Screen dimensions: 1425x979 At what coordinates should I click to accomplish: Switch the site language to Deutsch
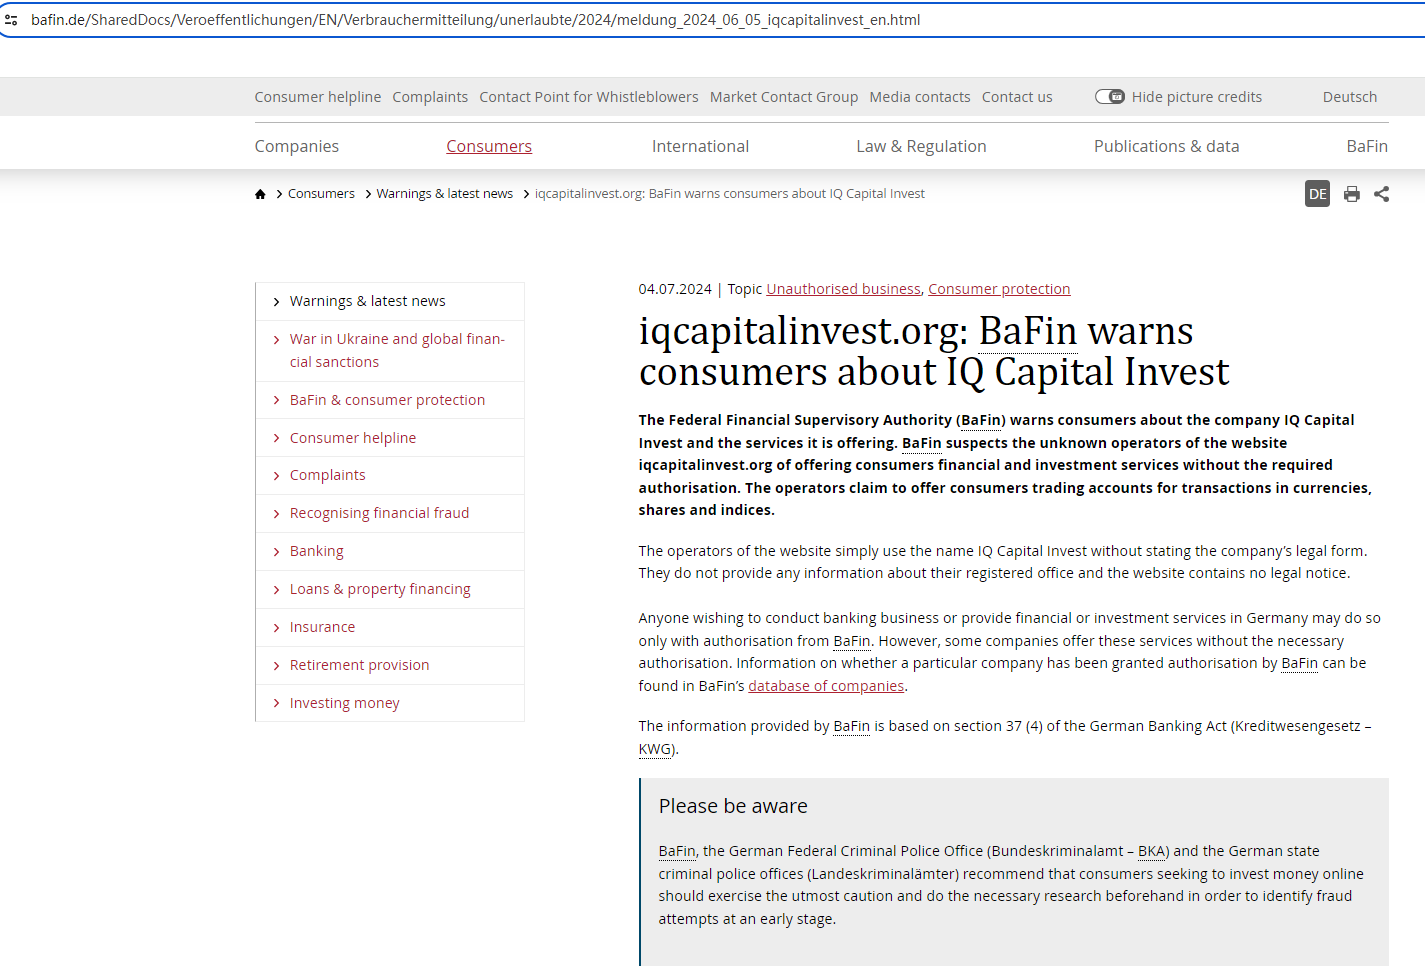(x=1350, y=97)
